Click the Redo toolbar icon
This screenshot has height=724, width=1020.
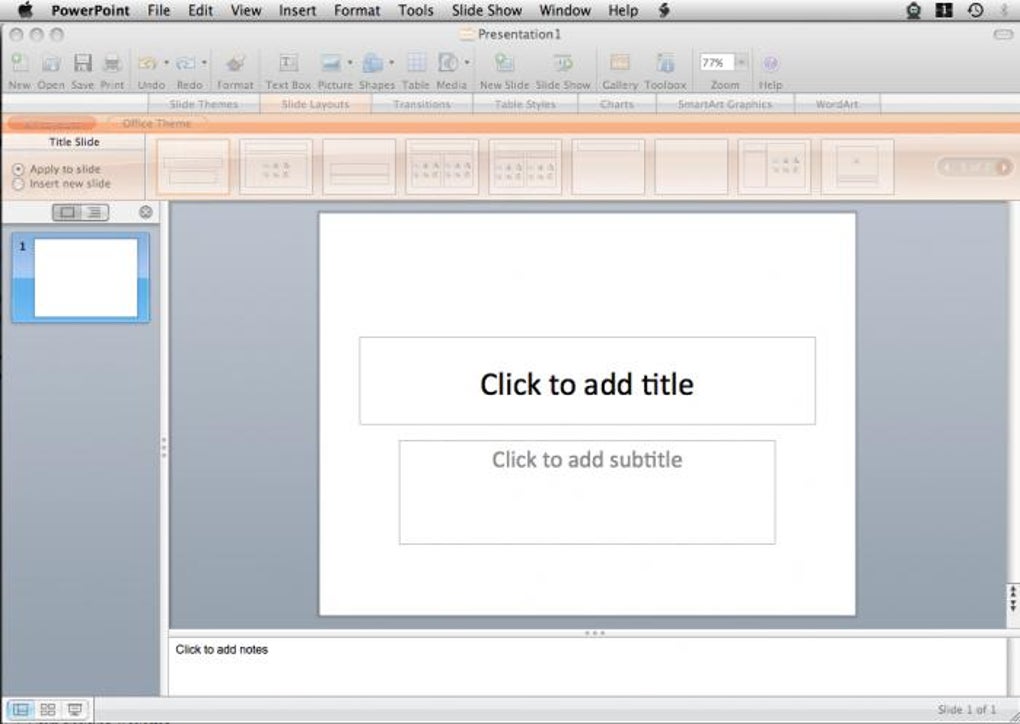click(x=186, y=63)
